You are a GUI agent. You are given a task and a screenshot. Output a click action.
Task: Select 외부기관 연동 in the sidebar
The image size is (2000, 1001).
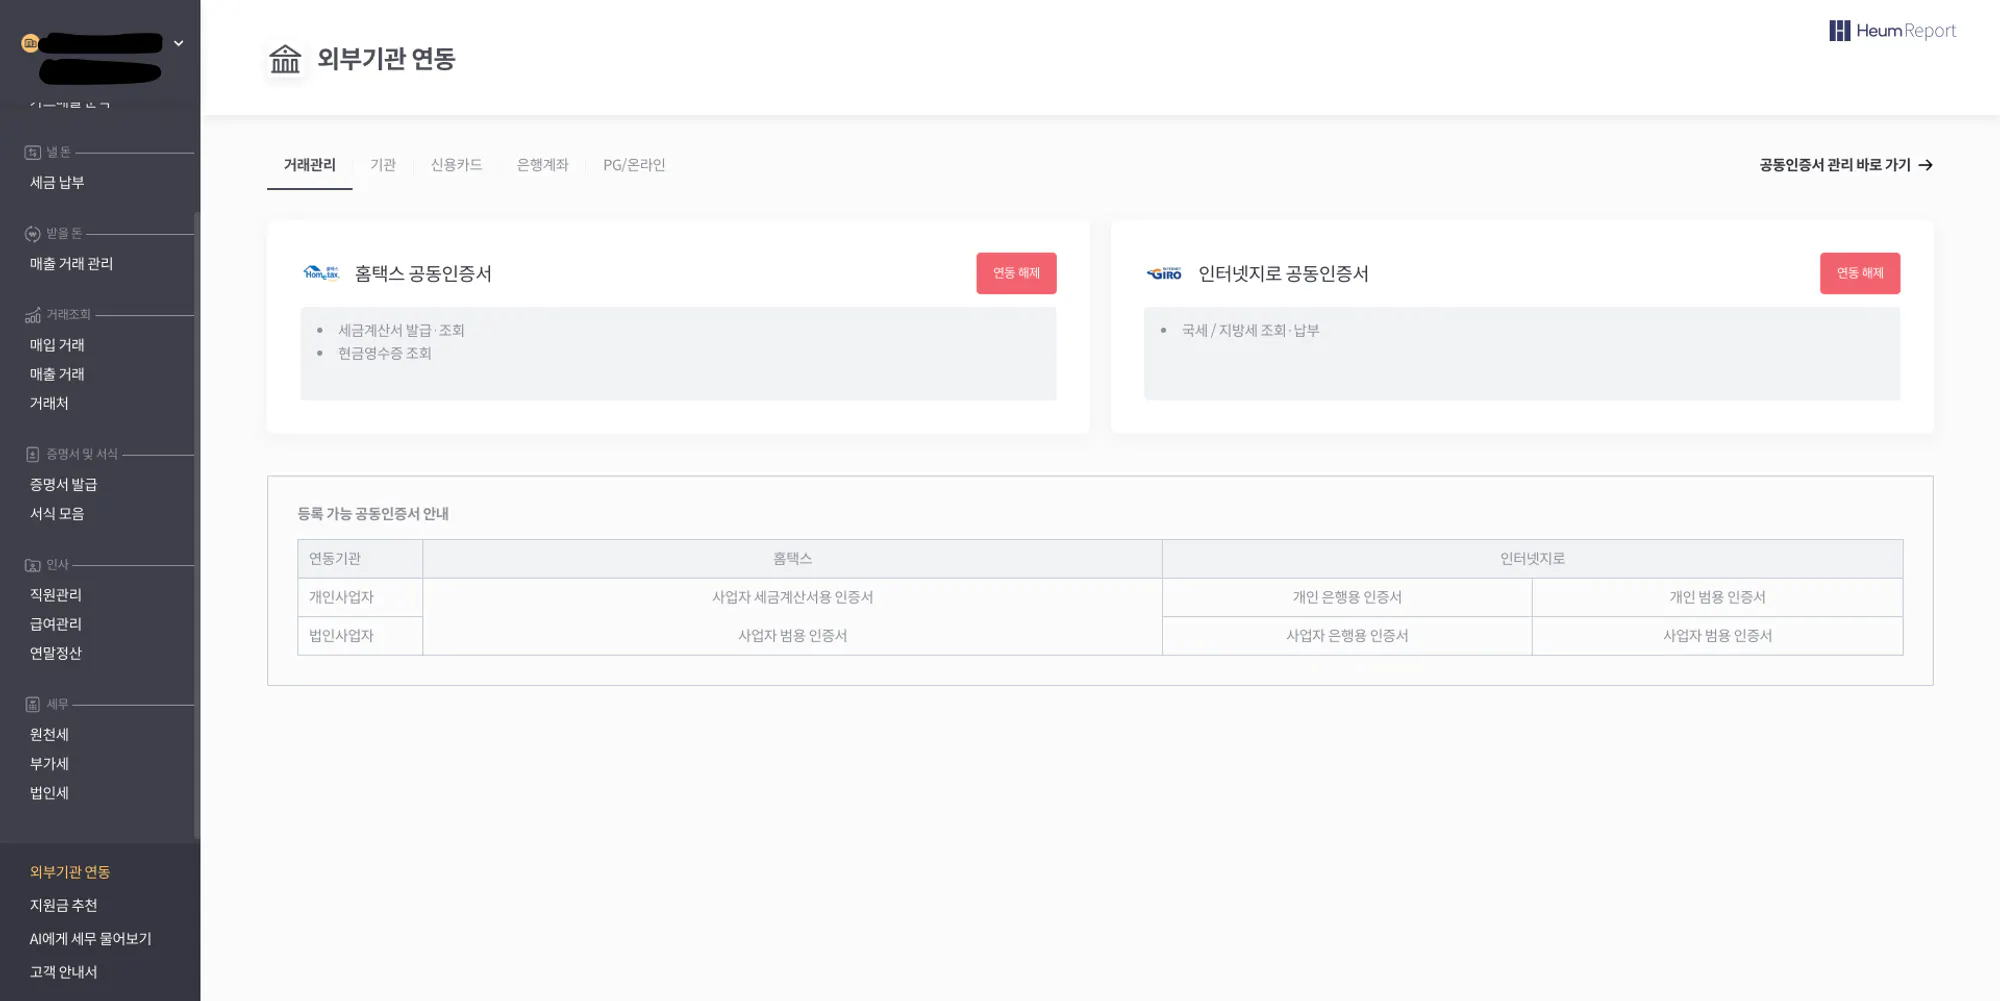tap(70, 872)
